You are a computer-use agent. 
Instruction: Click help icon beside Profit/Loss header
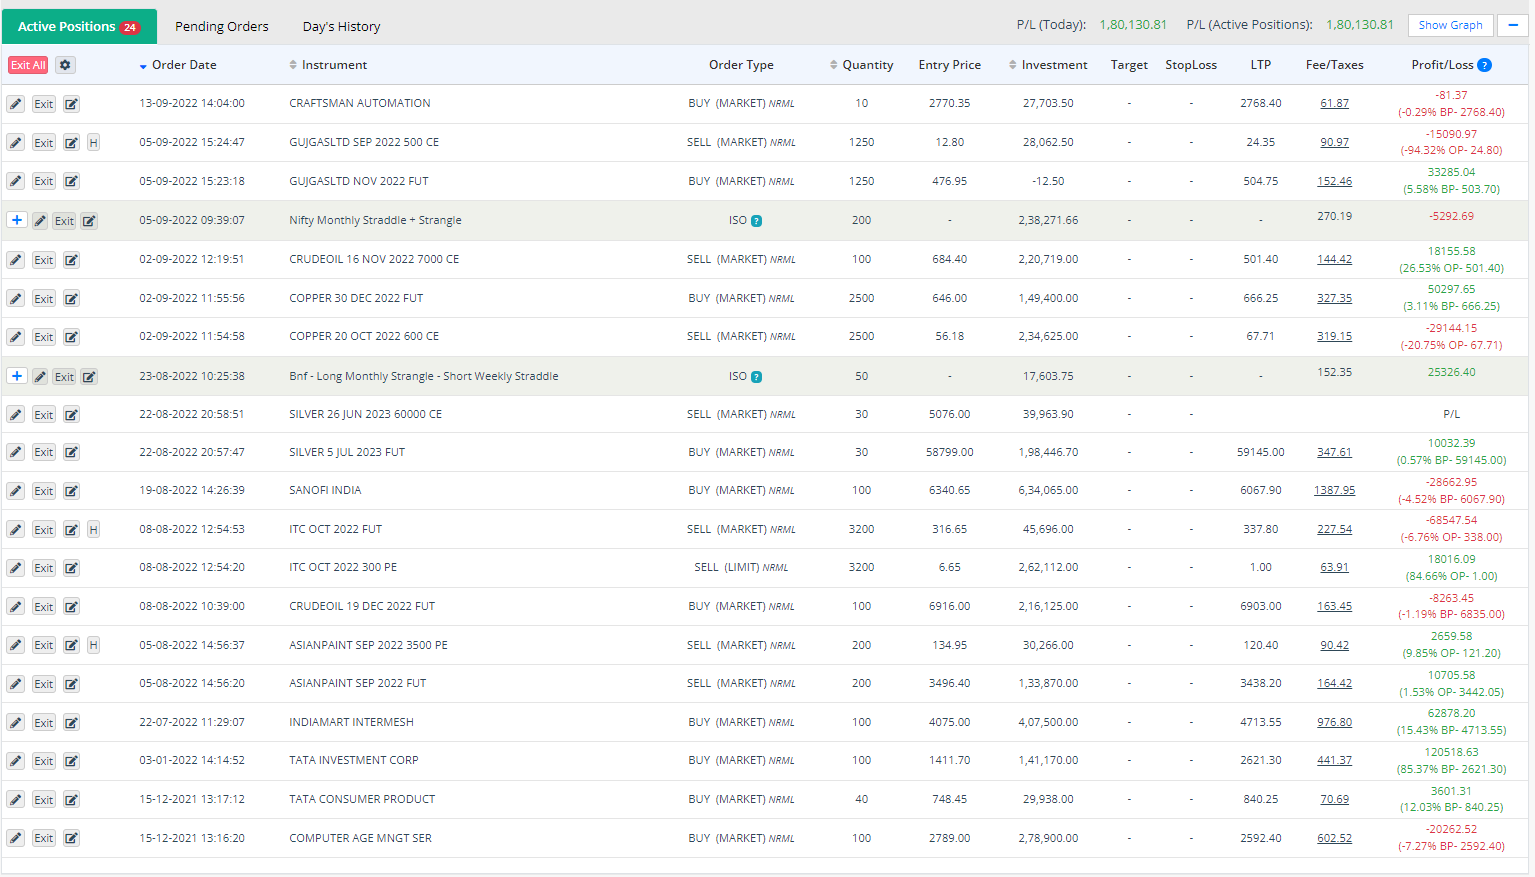coord(1485,65)
